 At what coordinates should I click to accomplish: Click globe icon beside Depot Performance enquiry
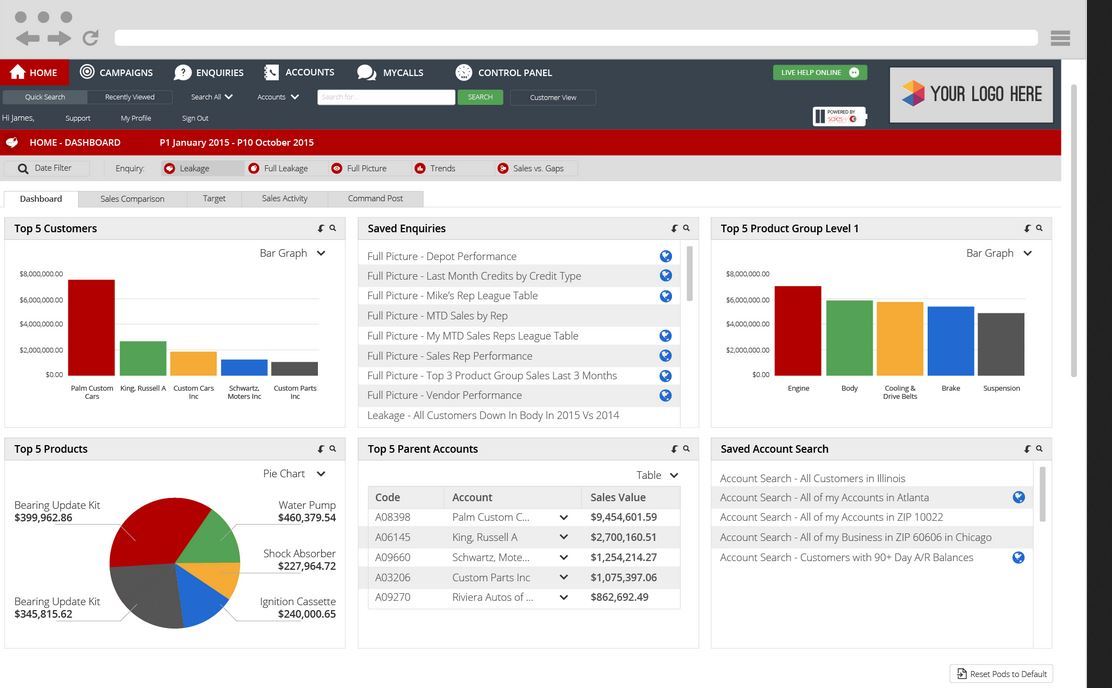(x=665, y=256)
